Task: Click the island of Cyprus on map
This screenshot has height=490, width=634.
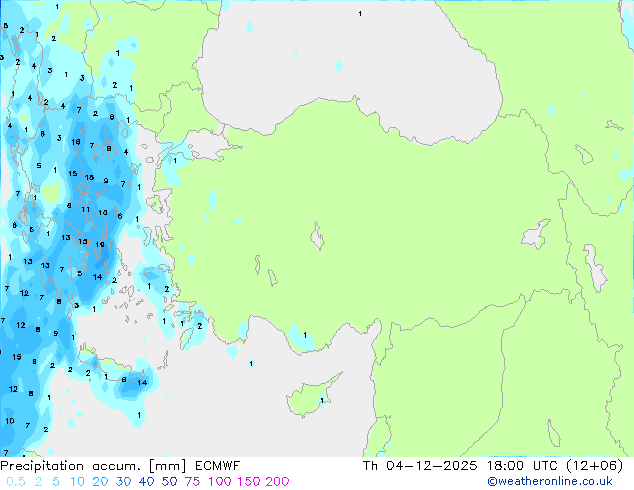Action: pyautogui.click(x=311, y=397)
